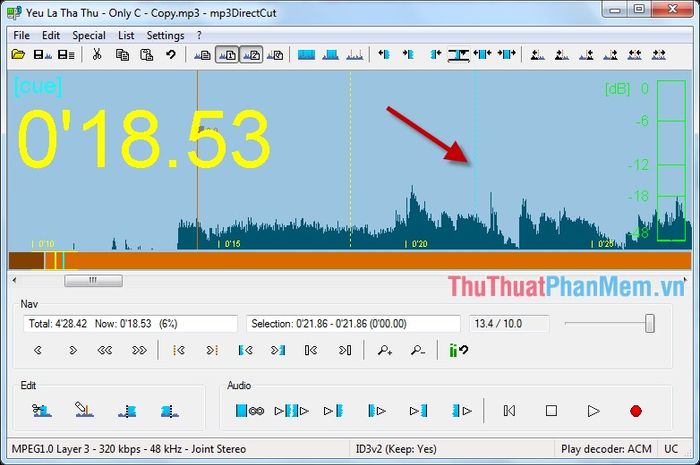Click the loop playback icon in Audio
This screenshot has height=465, width=700.
pyautogui.click(x=250, y=411)
